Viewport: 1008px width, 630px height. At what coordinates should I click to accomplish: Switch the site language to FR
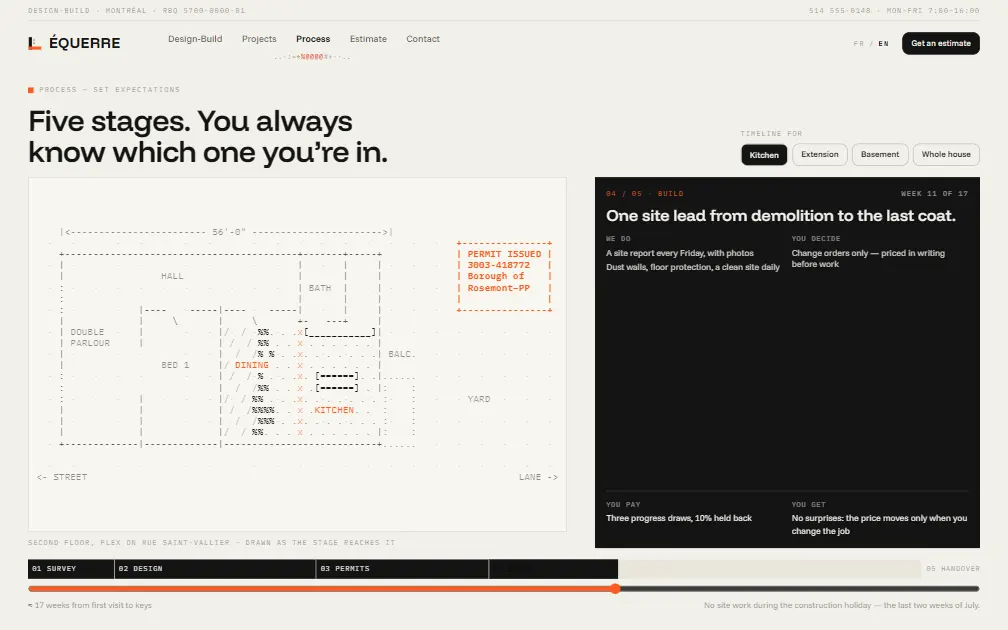858,44
